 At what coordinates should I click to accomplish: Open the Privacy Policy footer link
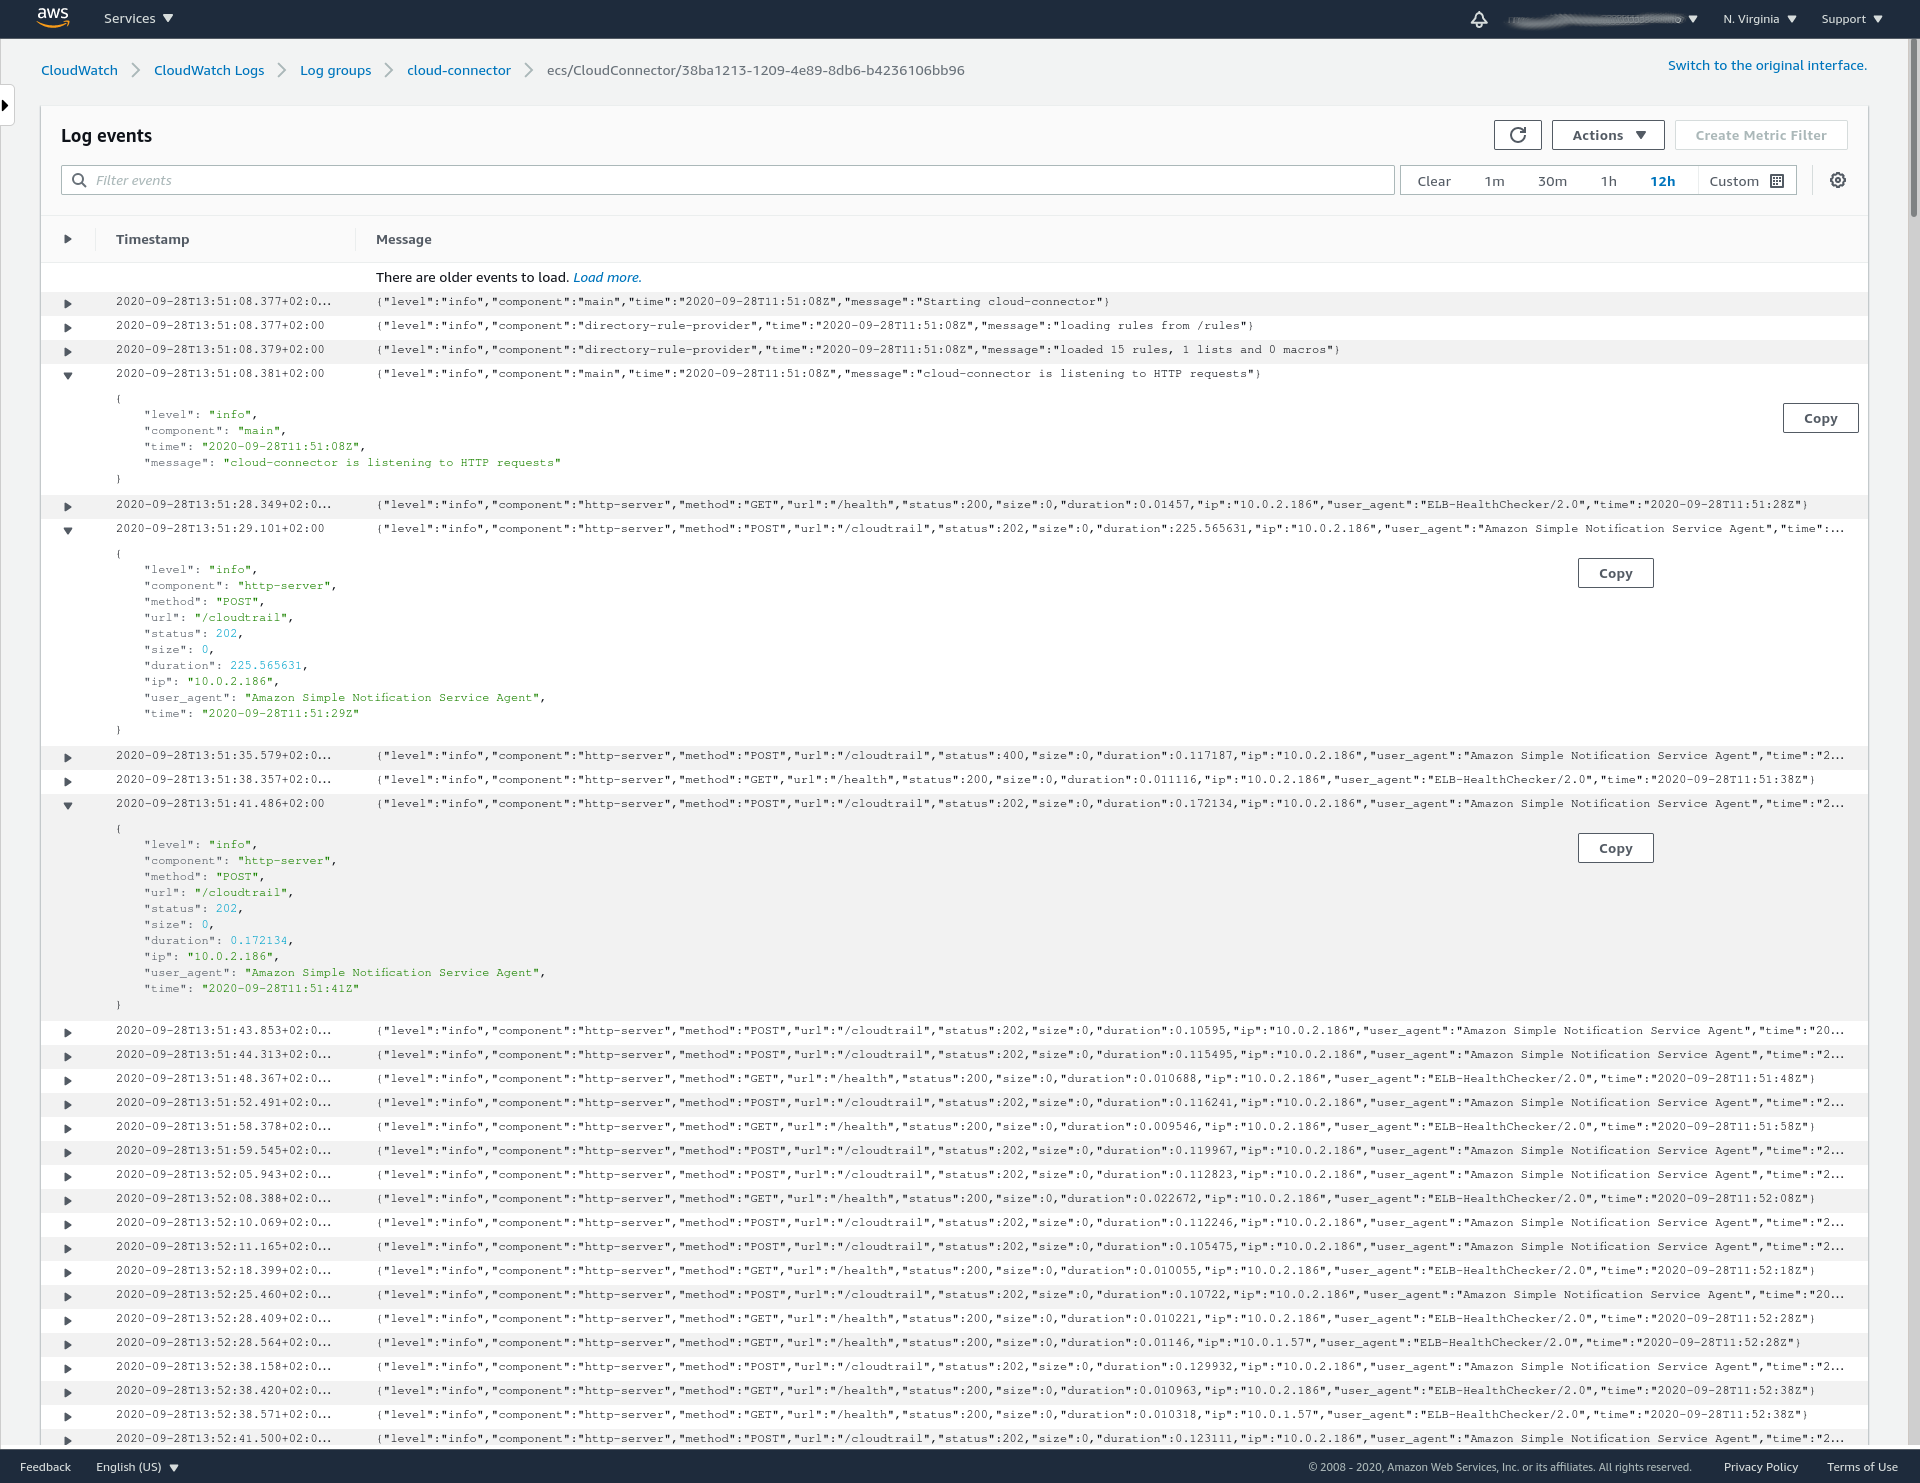(x=1760, y=1467)
